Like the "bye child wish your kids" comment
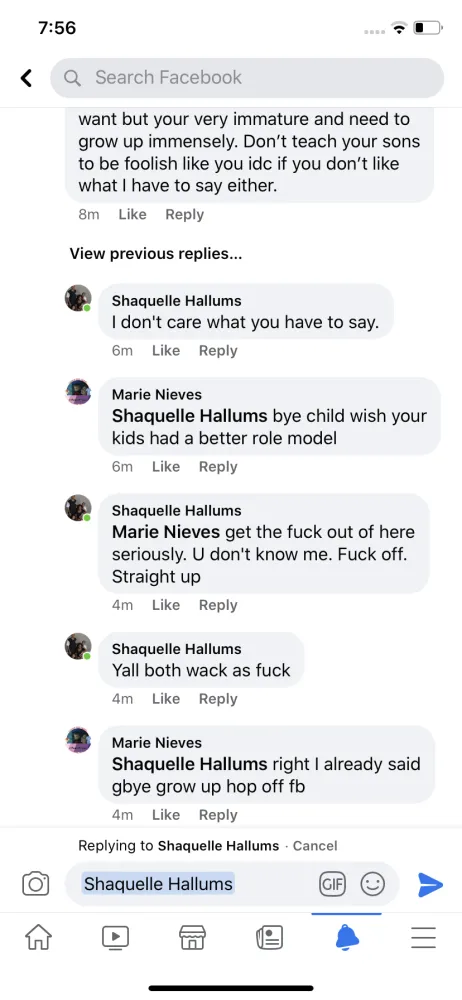The image size is (462, 1000). pyautogui.click(x=166, y=466)
